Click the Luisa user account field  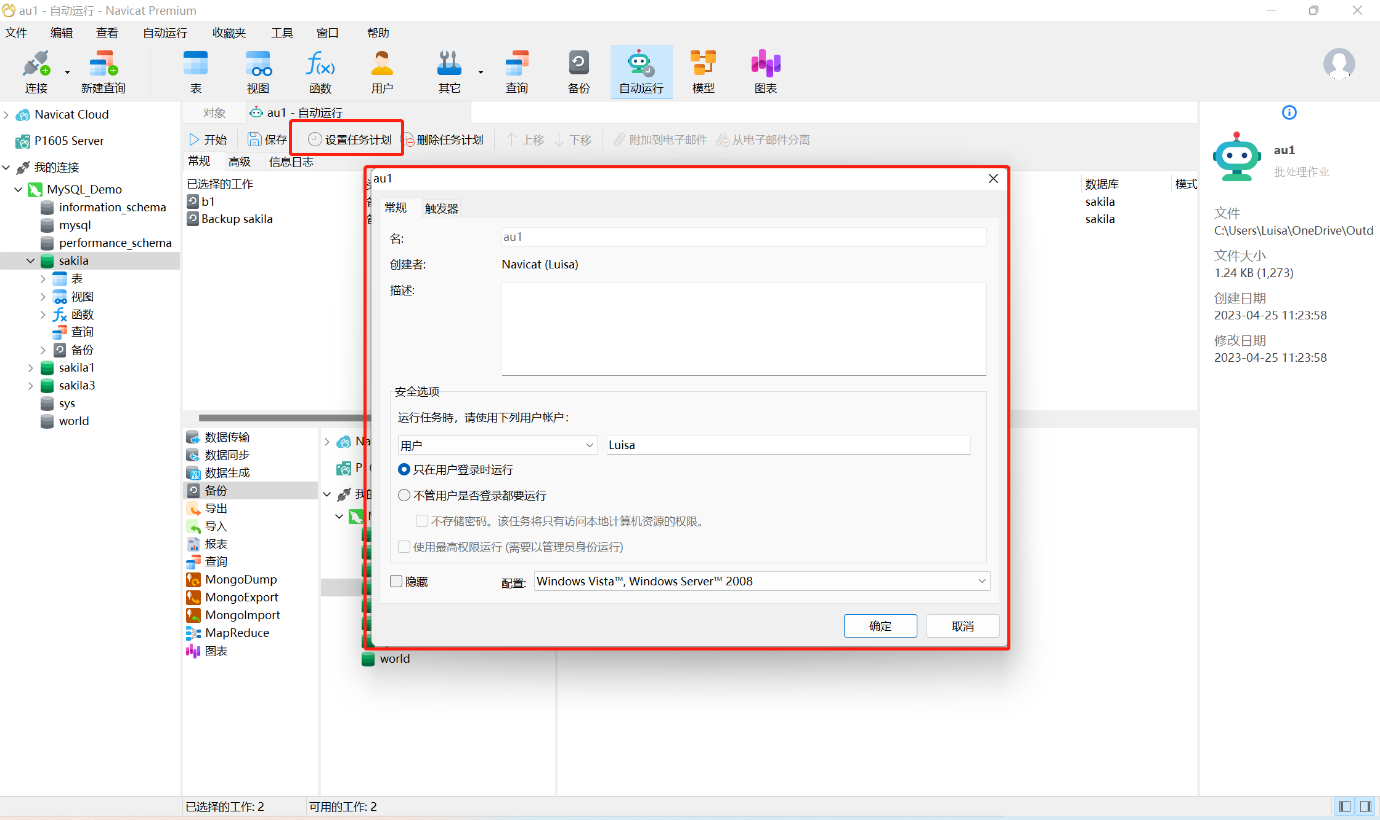coord(788,445)
